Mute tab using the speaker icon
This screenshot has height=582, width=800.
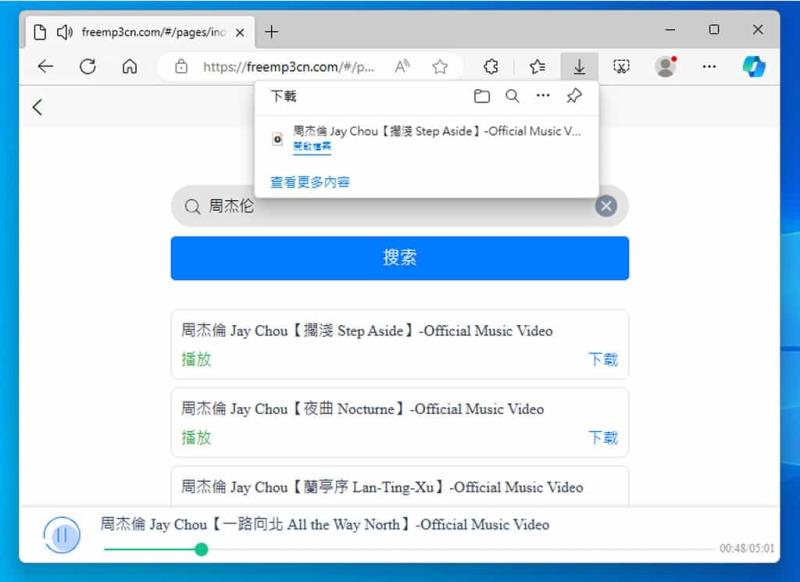pos(64,32)
